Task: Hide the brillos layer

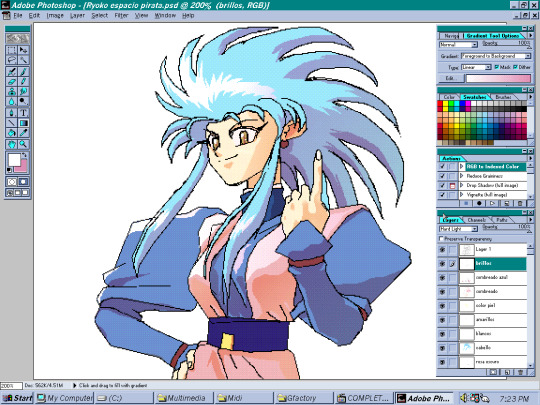Action: pos(443,263)
